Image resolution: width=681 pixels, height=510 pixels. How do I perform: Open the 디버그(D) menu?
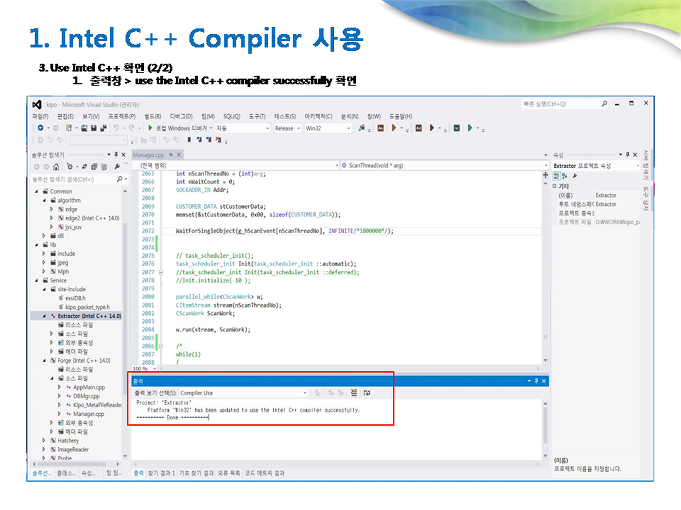click(x=181, y=116)
